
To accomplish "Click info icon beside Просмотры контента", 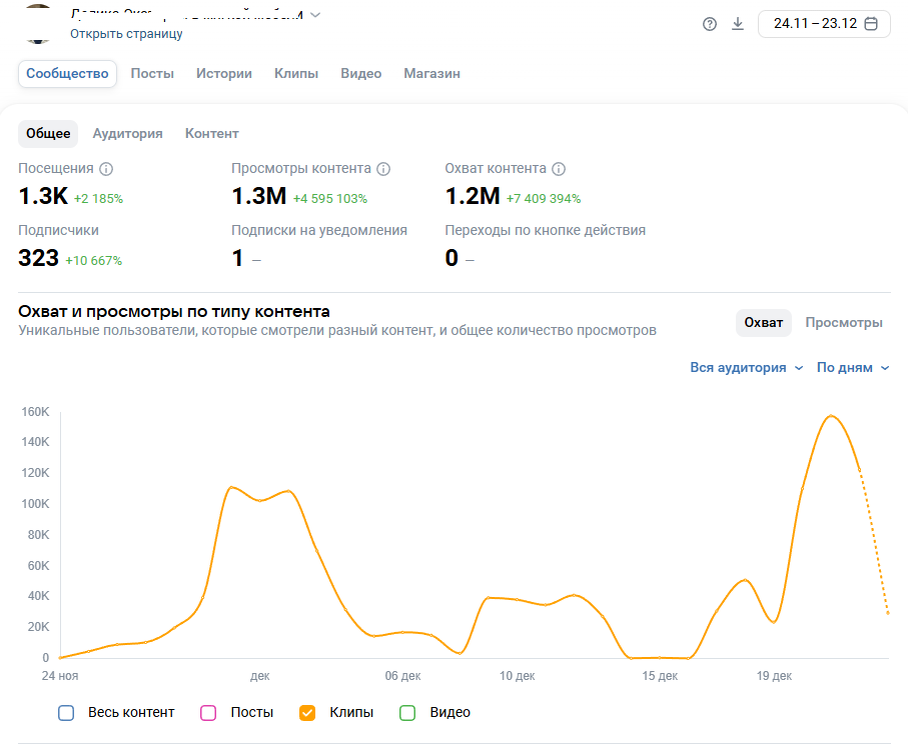I will coord(383,168).
